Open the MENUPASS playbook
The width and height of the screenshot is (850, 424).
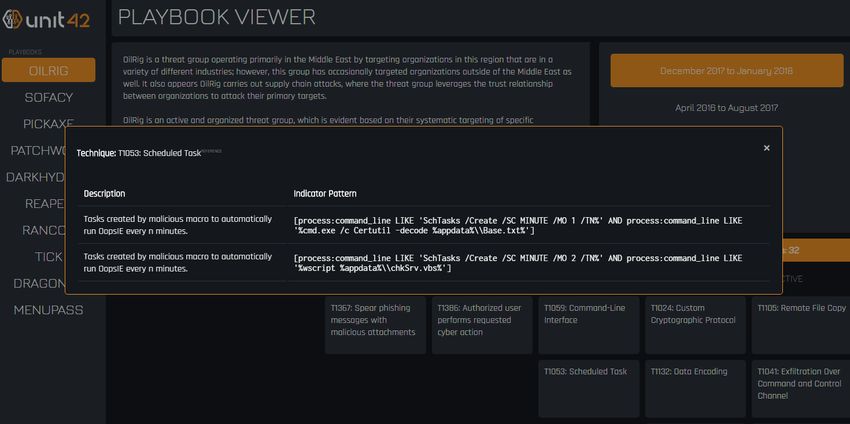(x=48, y=310)
